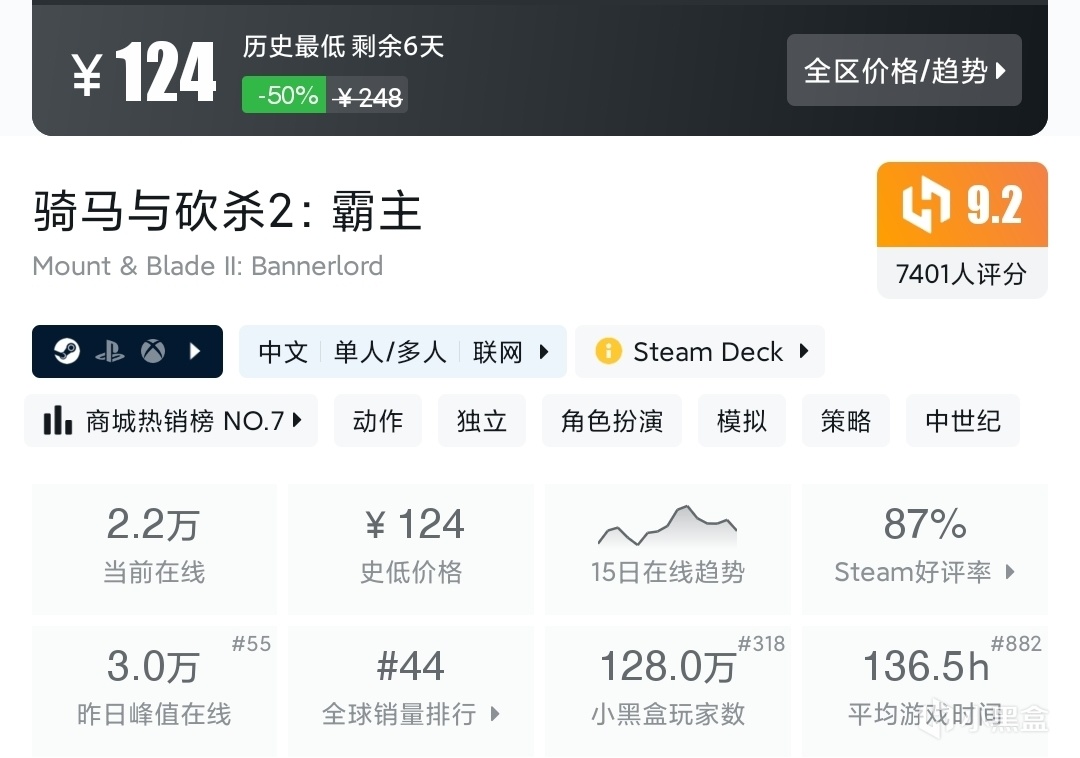
Task: Click the -50% discount badge
Action: click(x=285, y=96)
